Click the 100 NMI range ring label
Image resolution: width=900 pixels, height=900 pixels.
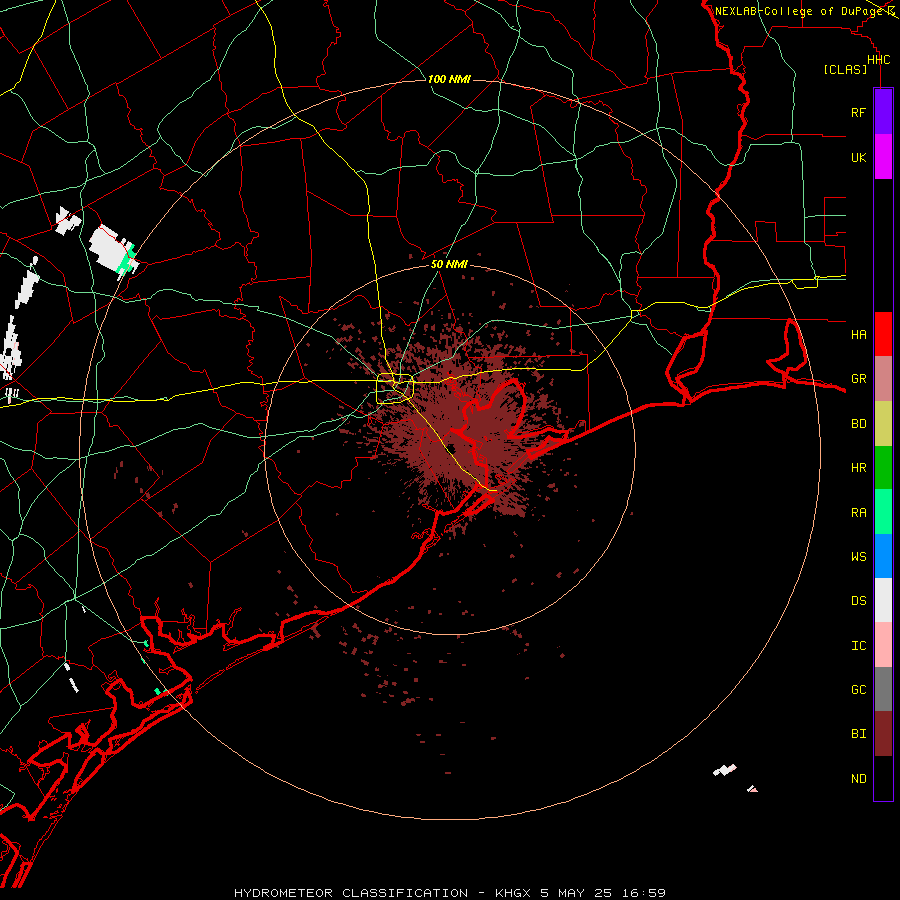(x=449, y=79)
